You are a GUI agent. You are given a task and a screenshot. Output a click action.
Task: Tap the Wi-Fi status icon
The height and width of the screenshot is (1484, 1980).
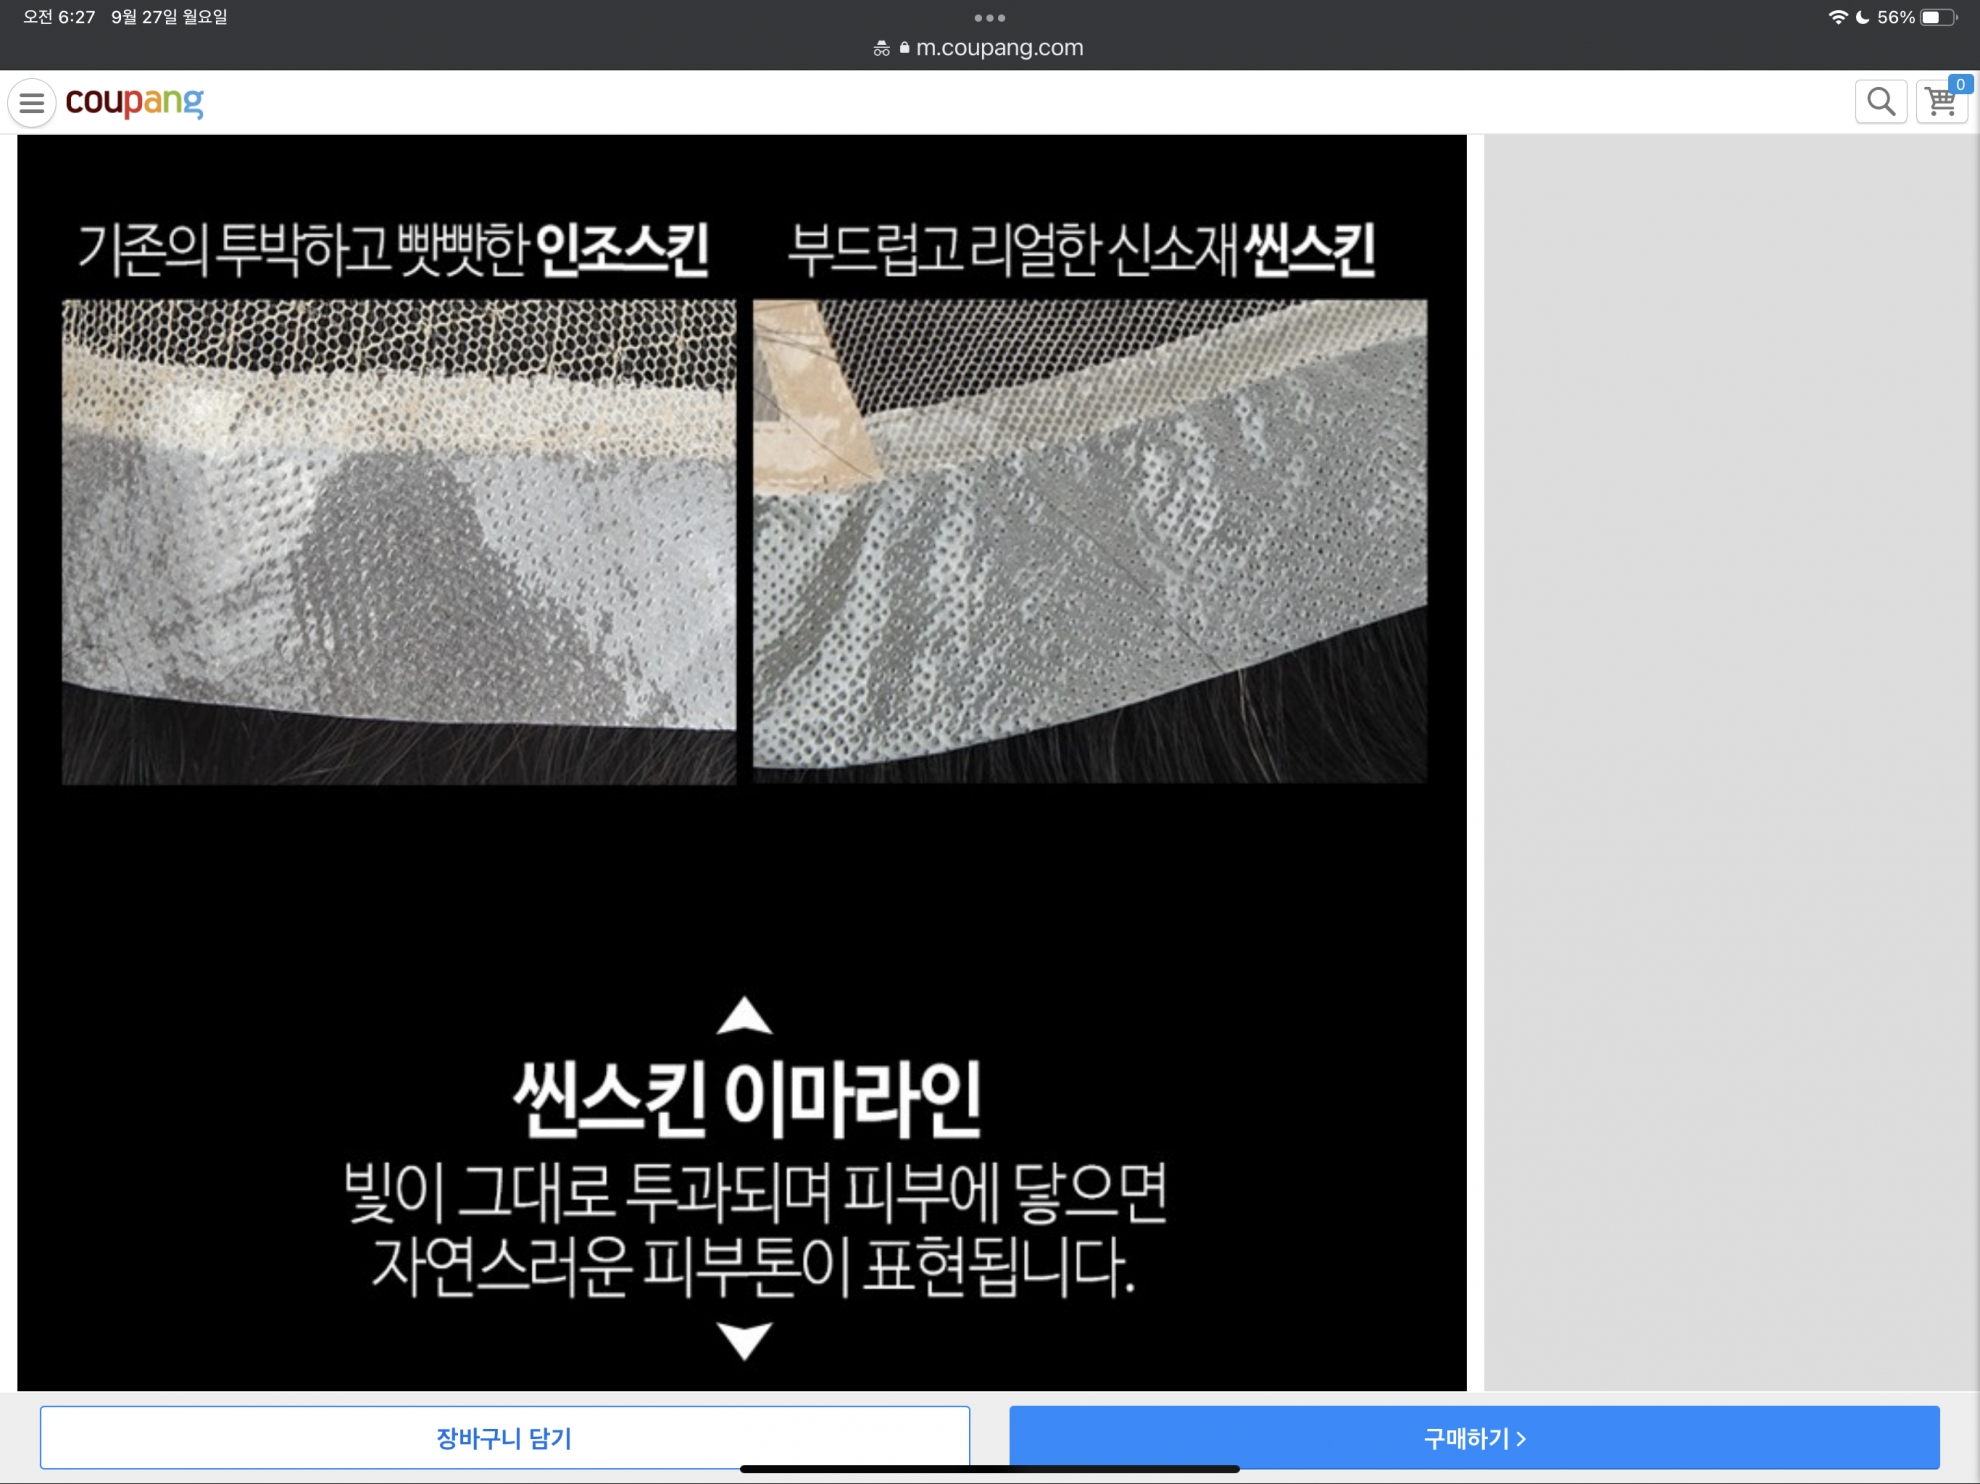click(1837, 17)
